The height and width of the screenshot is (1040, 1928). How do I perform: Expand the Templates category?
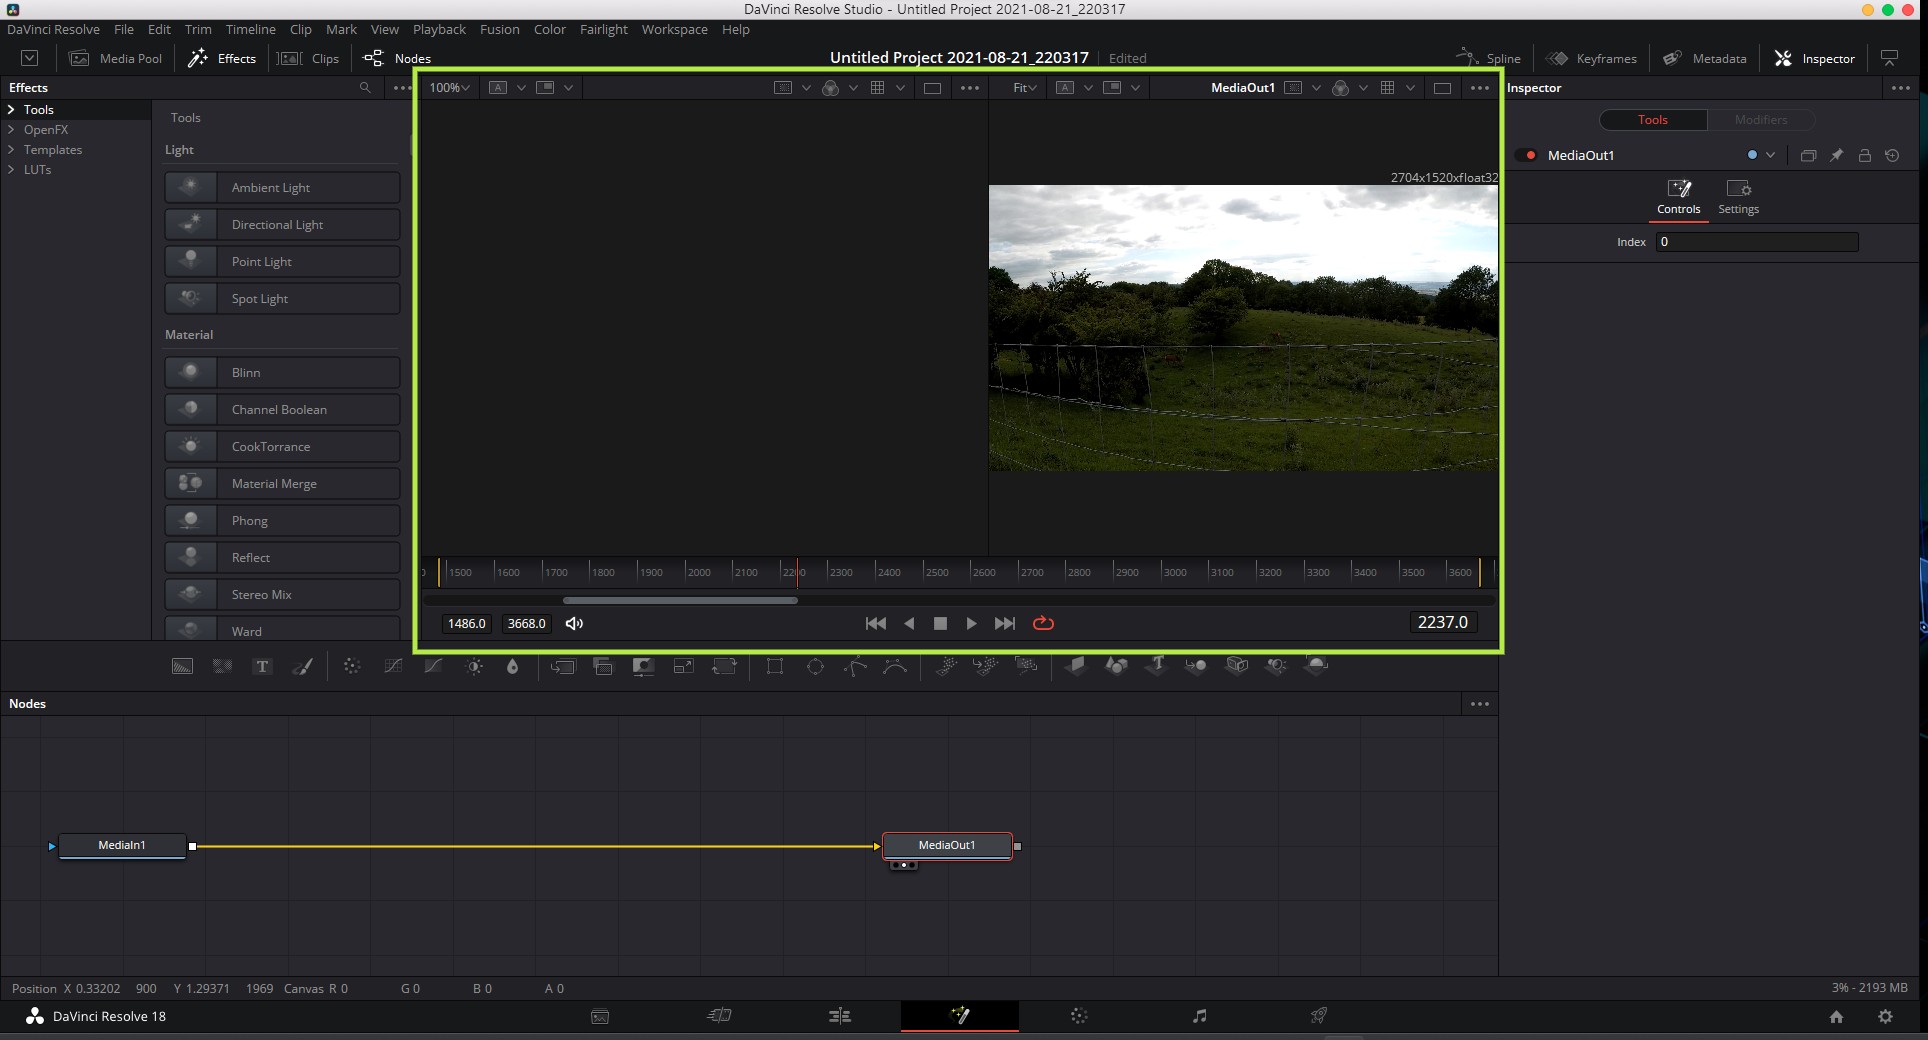pos(11,150)
